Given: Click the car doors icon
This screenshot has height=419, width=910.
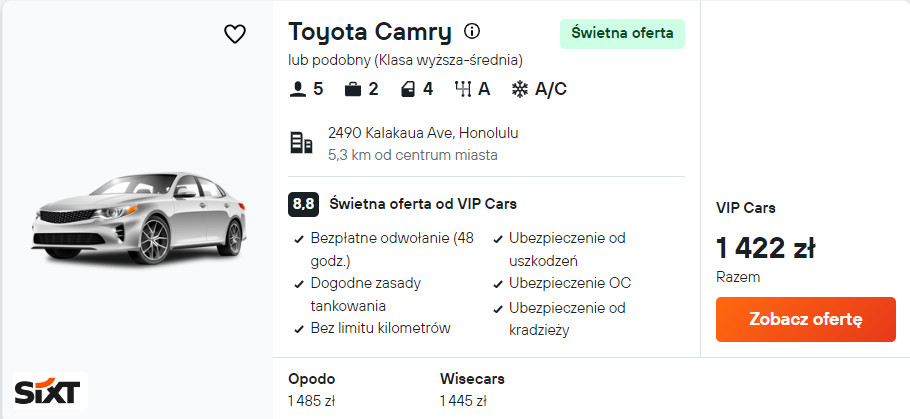Looking at the screenshot, I should (407, 89).
